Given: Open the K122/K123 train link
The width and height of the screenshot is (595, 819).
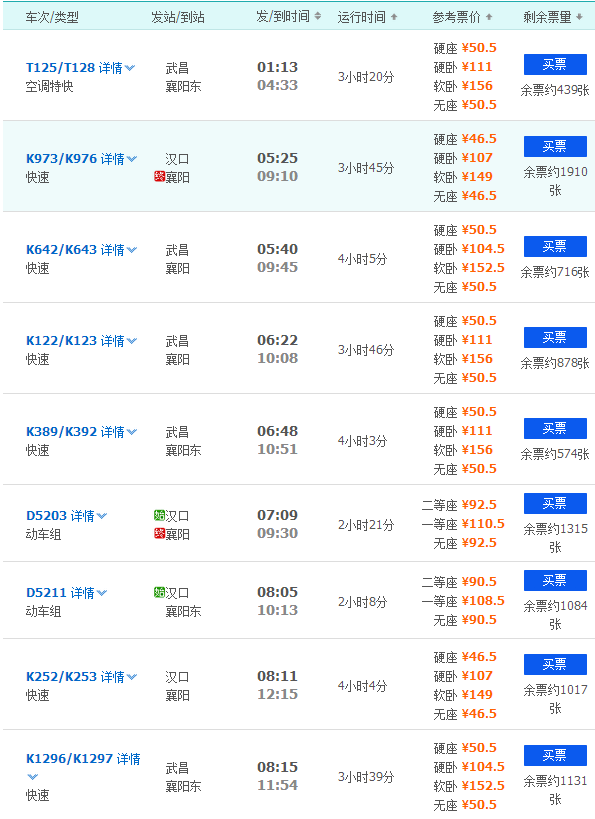Looking at the screenshot, I should 61,341.
